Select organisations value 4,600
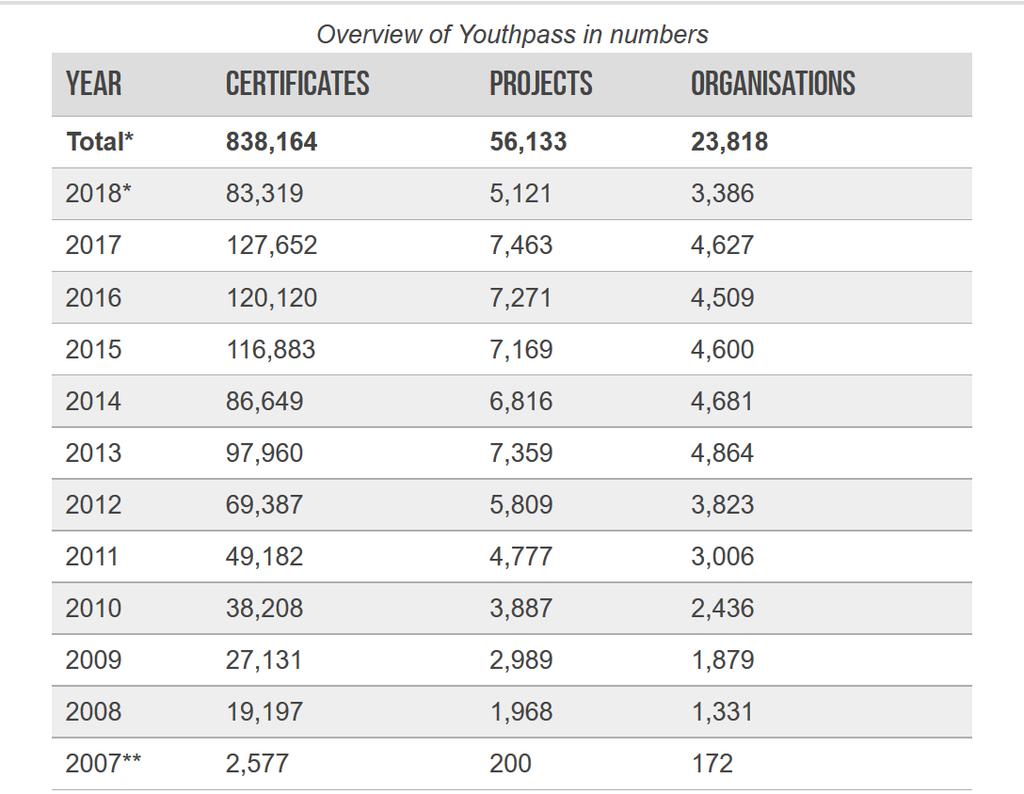 point(722,349)
